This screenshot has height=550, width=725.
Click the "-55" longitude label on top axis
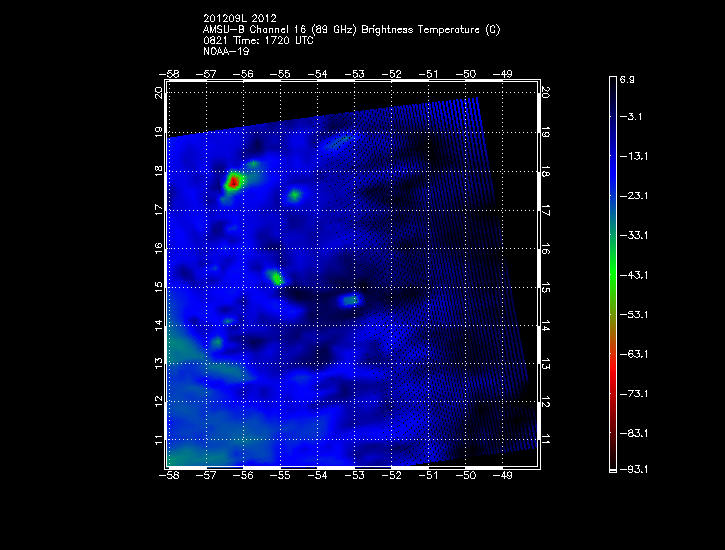click(x=280, y=74)
